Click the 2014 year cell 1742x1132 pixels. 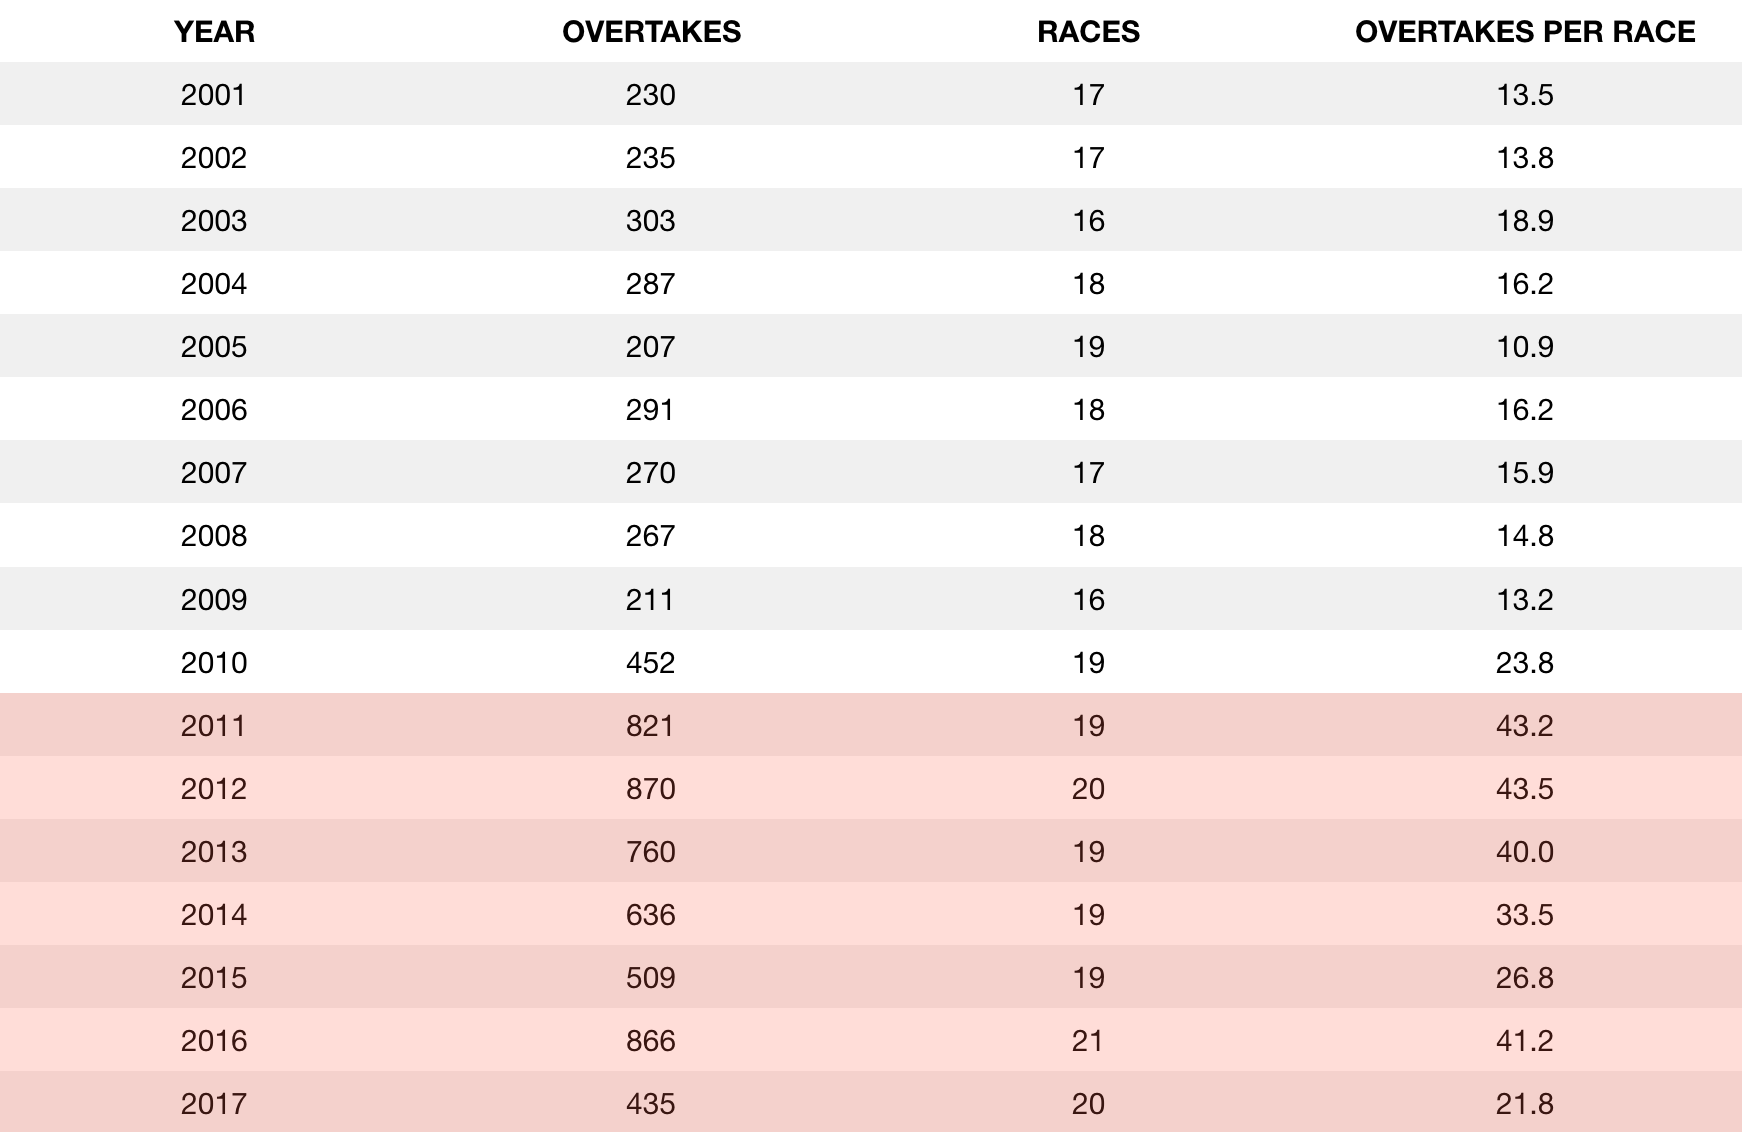pos(213,915)
